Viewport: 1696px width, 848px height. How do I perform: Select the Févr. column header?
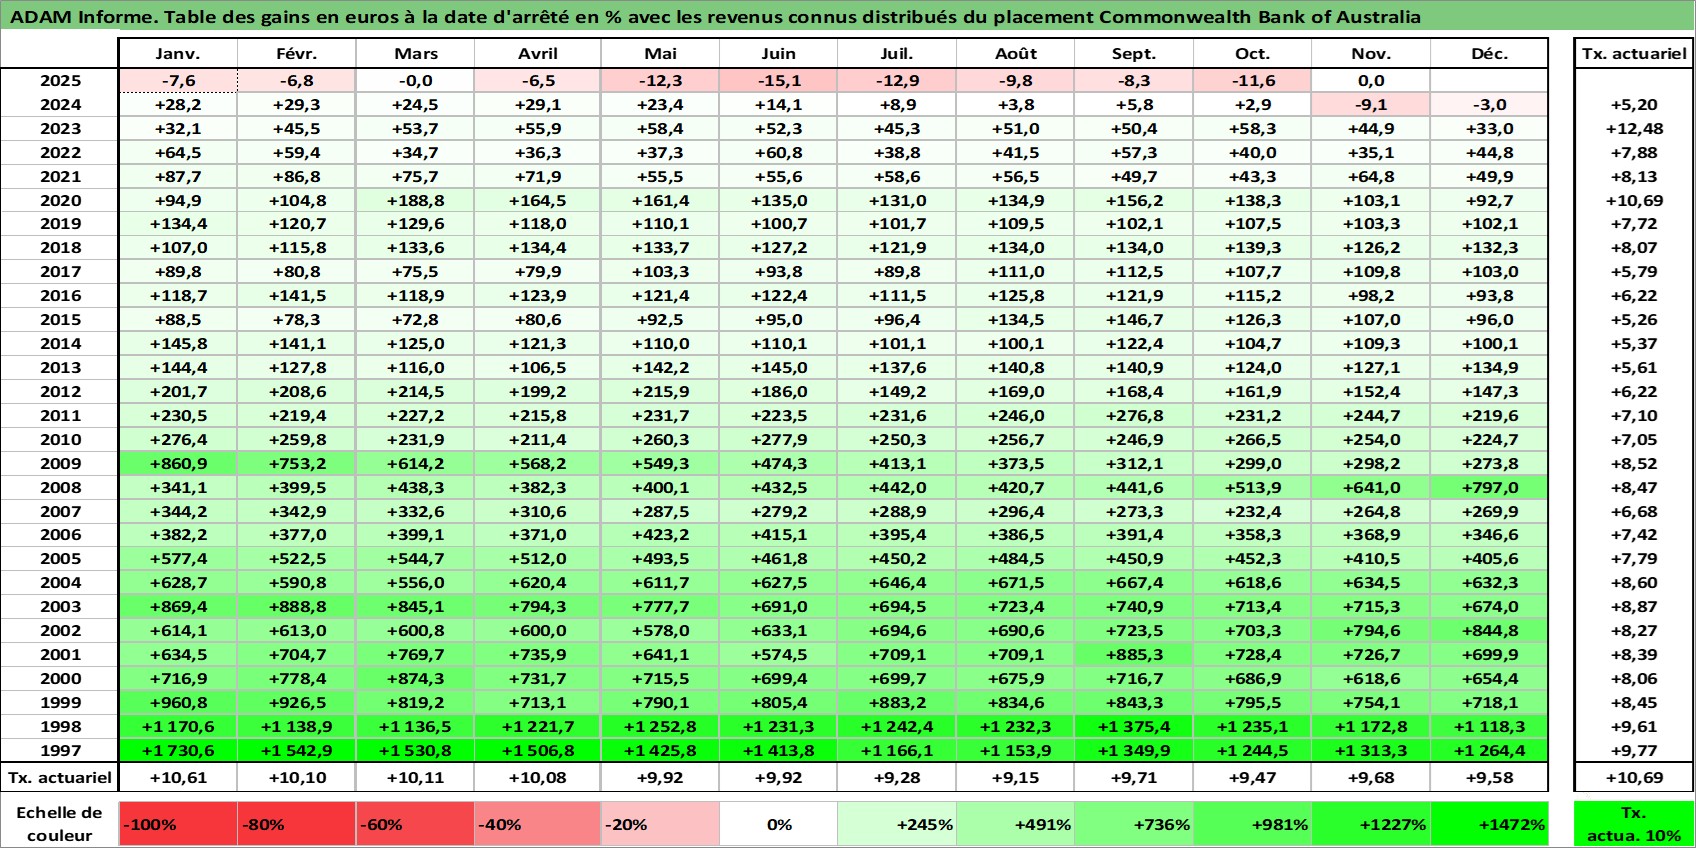tap(297, 54)
